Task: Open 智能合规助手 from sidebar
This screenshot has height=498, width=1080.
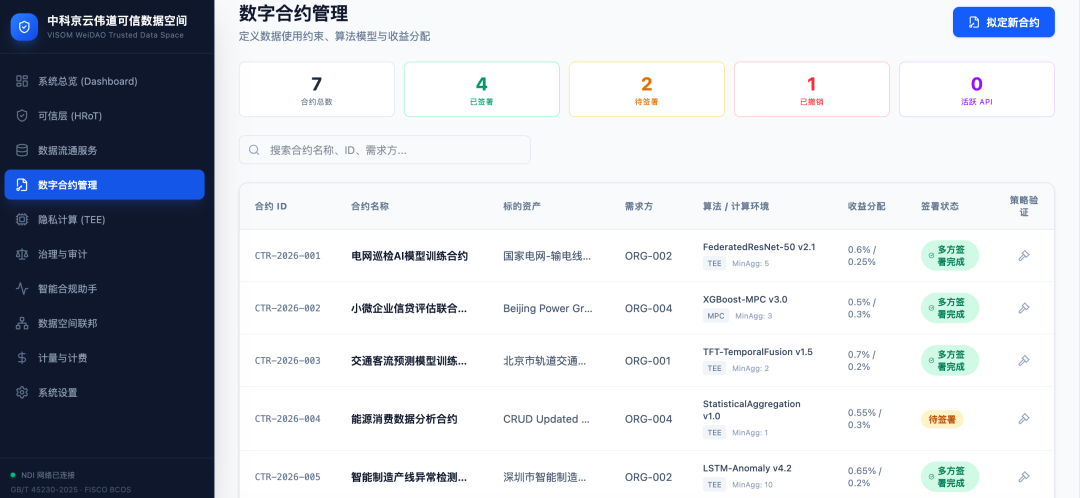Action: (x=104, y=289)
